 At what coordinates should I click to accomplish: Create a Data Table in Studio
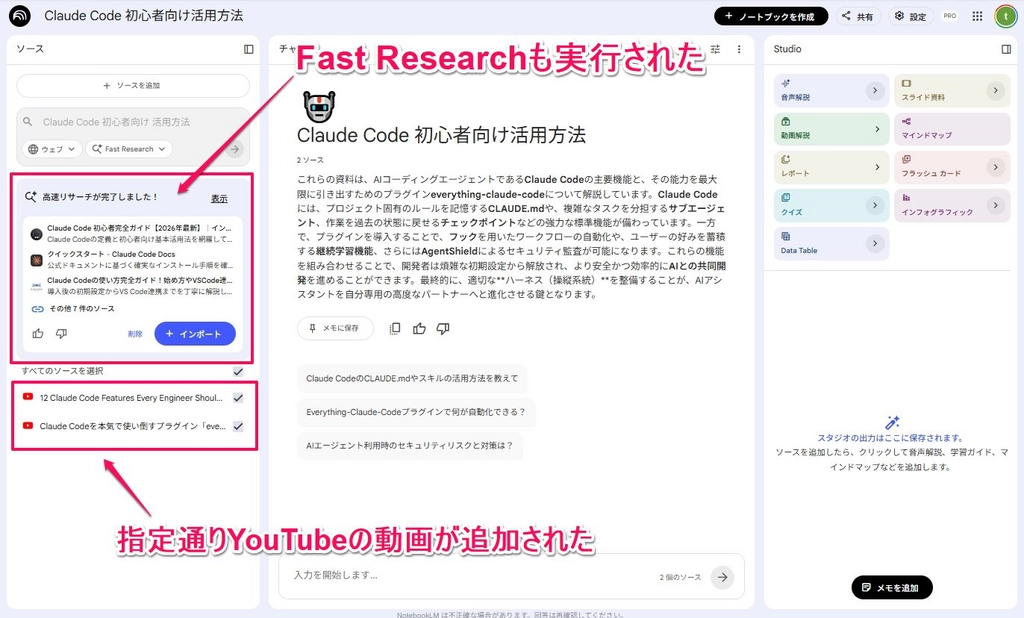click(831, 243)
